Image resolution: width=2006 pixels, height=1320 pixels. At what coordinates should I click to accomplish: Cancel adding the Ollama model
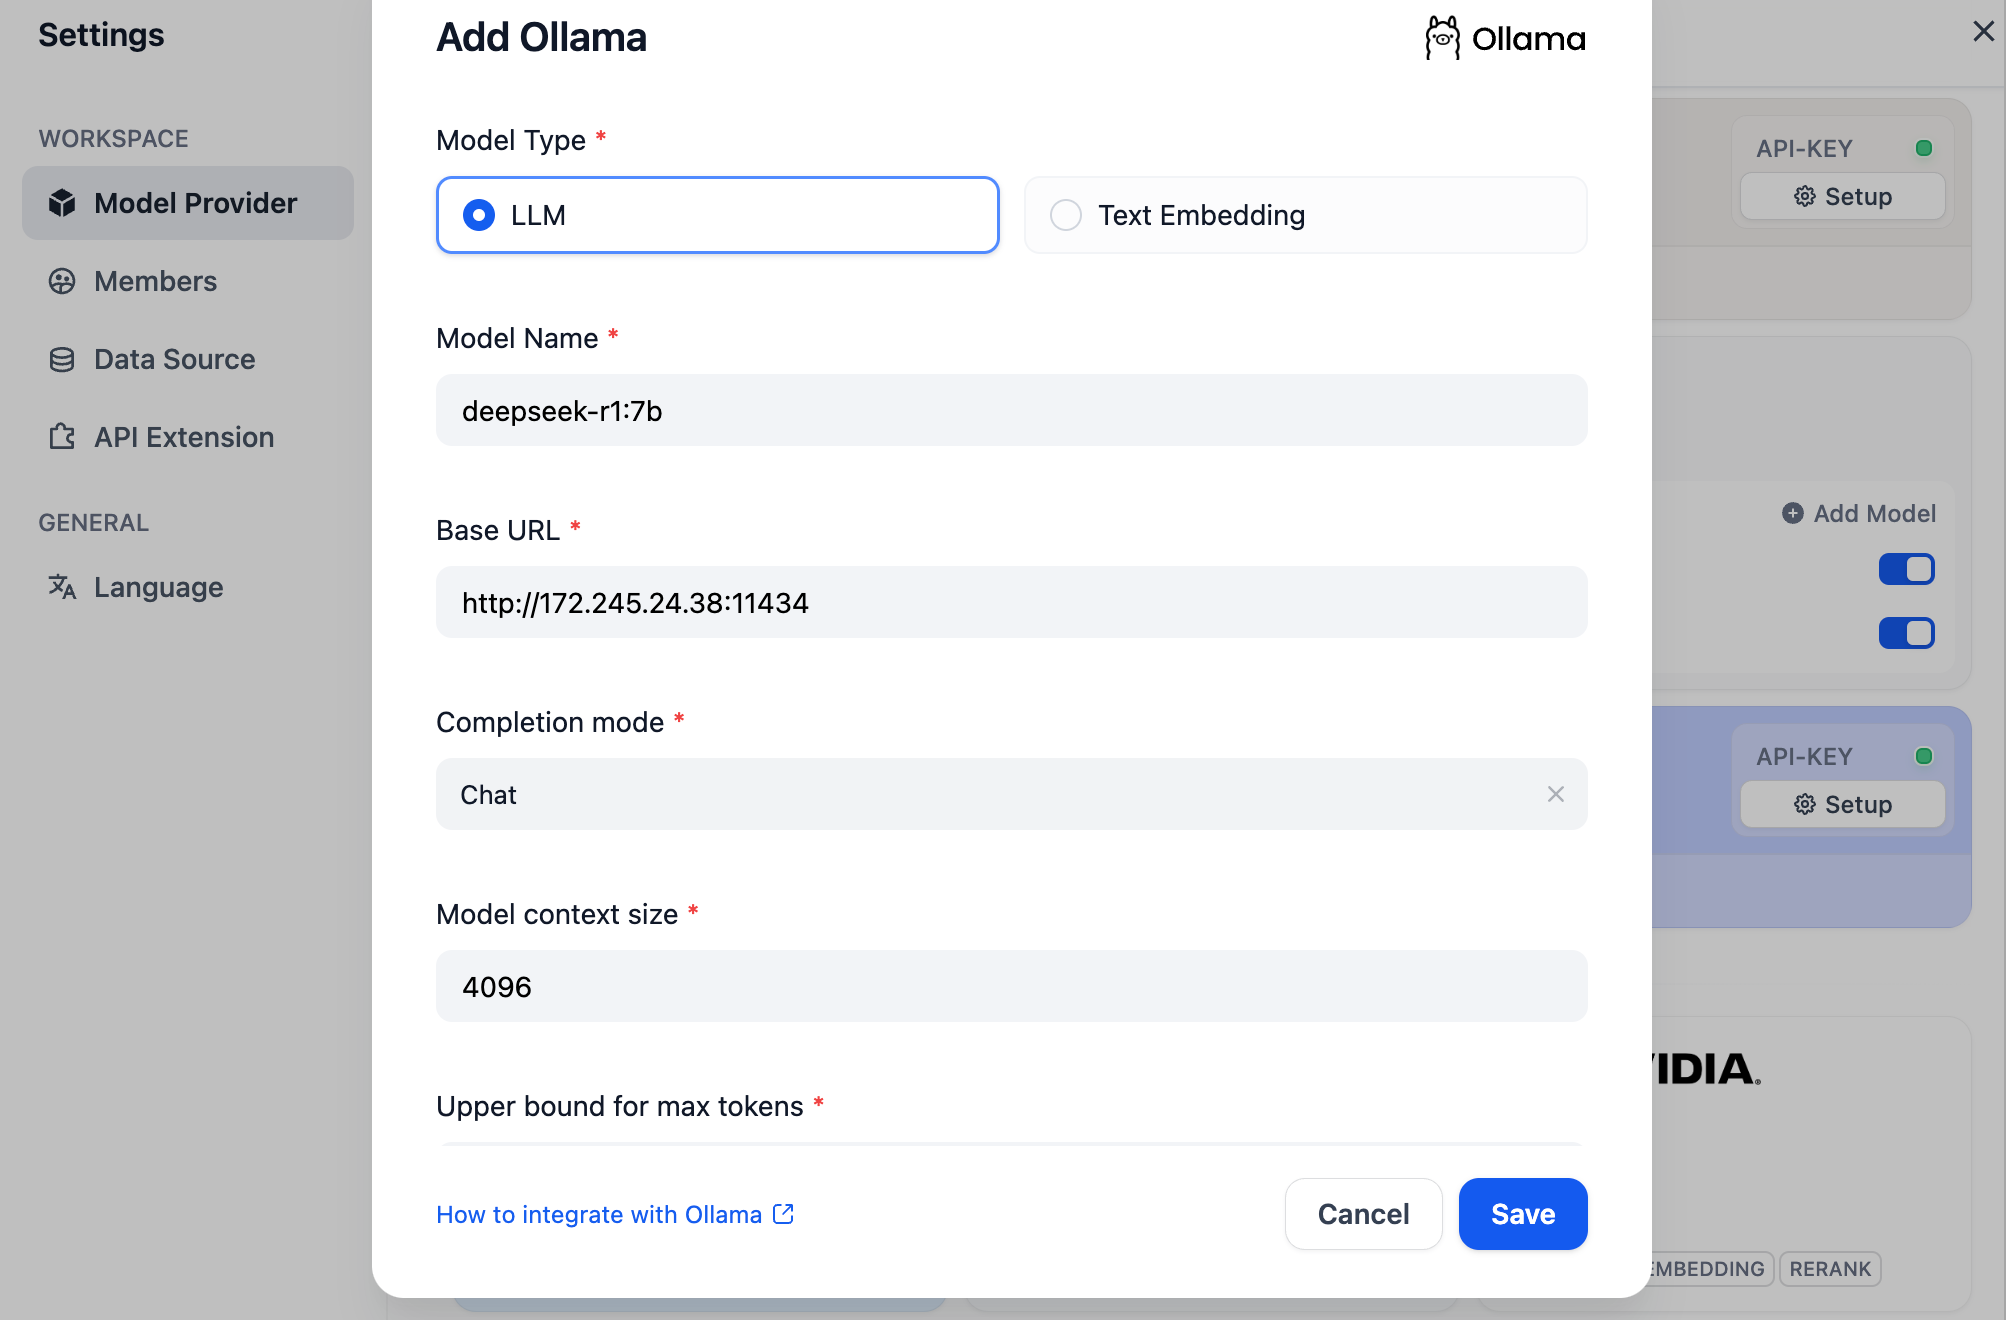click(1363, 1214)
